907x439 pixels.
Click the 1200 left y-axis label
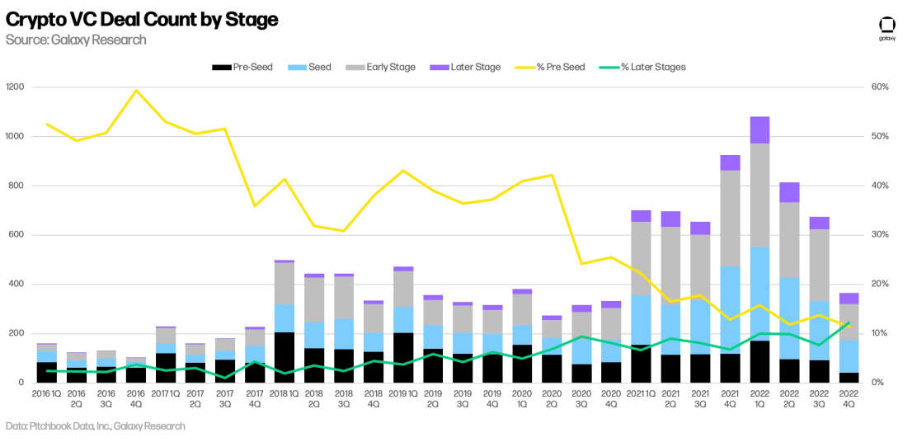14,87
